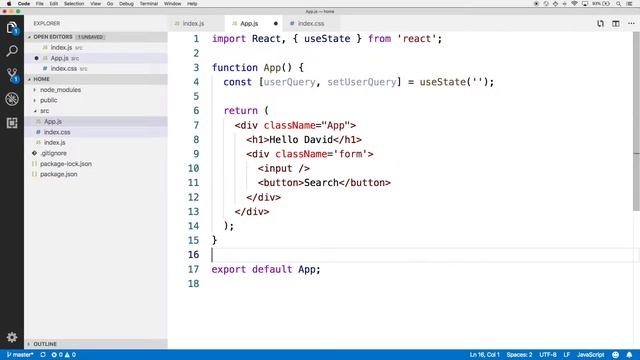Split the editor to the right
Screen dimensions: 640x360
point(616,24)
